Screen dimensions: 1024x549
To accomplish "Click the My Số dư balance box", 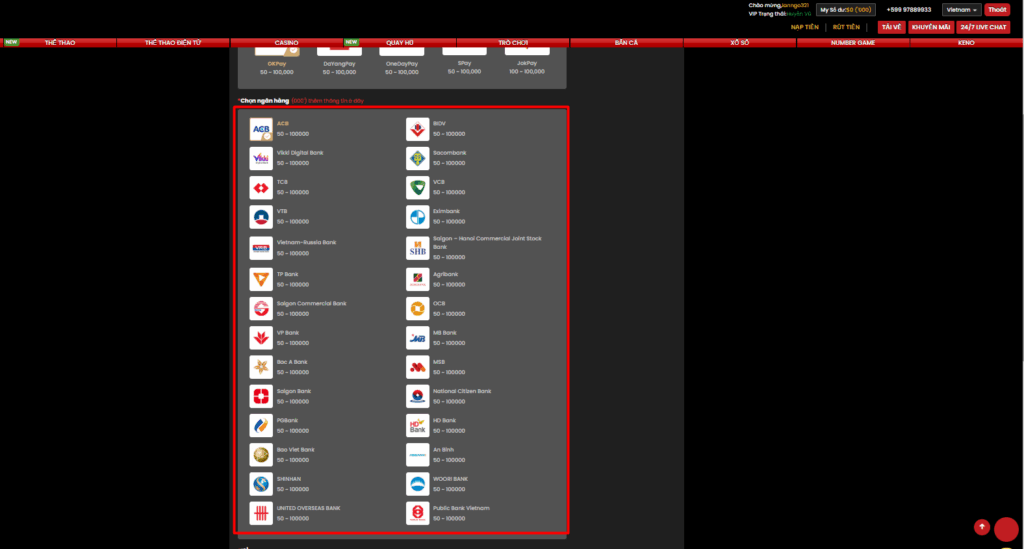I will tap(845, 10).
